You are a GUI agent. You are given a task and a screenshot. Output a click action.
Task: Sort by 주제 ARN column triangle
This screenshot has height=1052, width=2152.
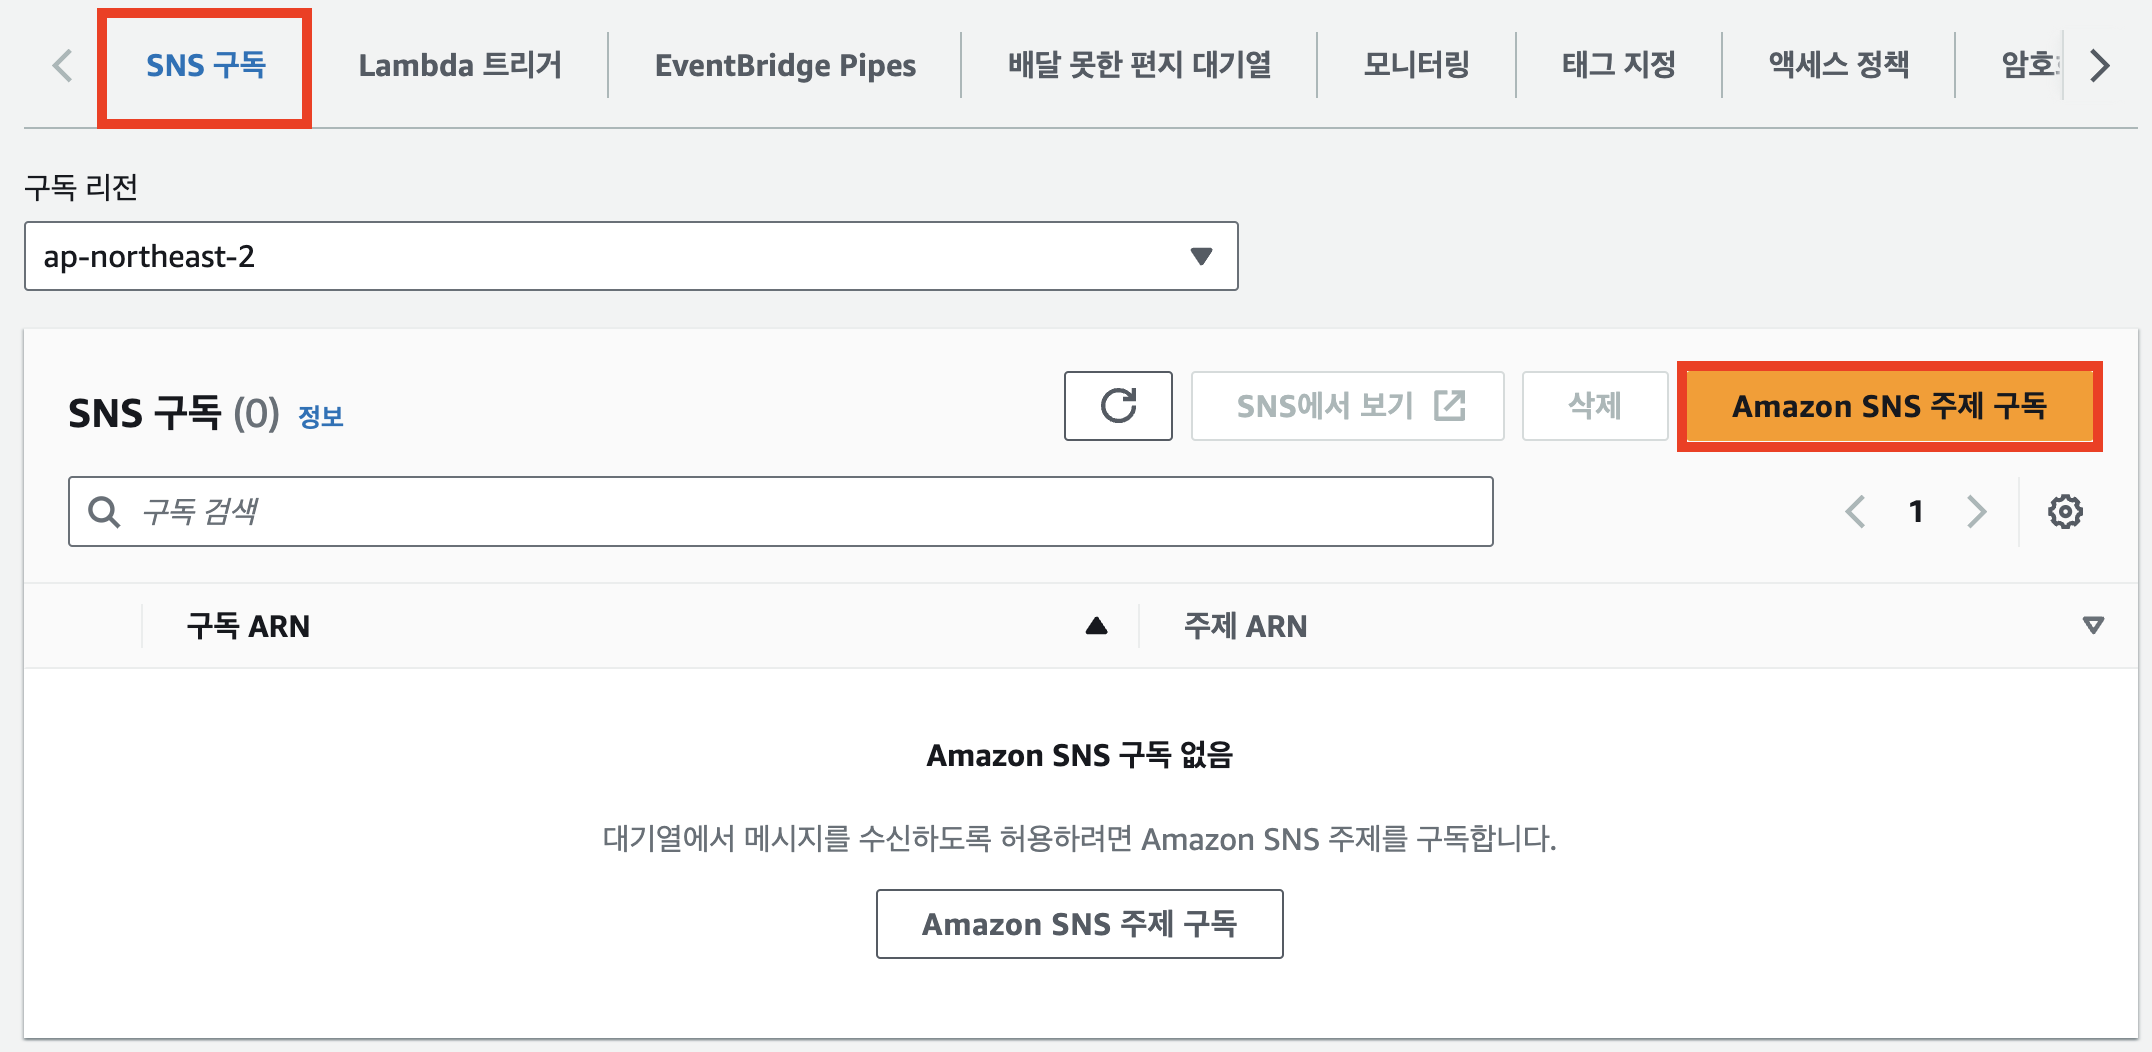coord(2093,626)
